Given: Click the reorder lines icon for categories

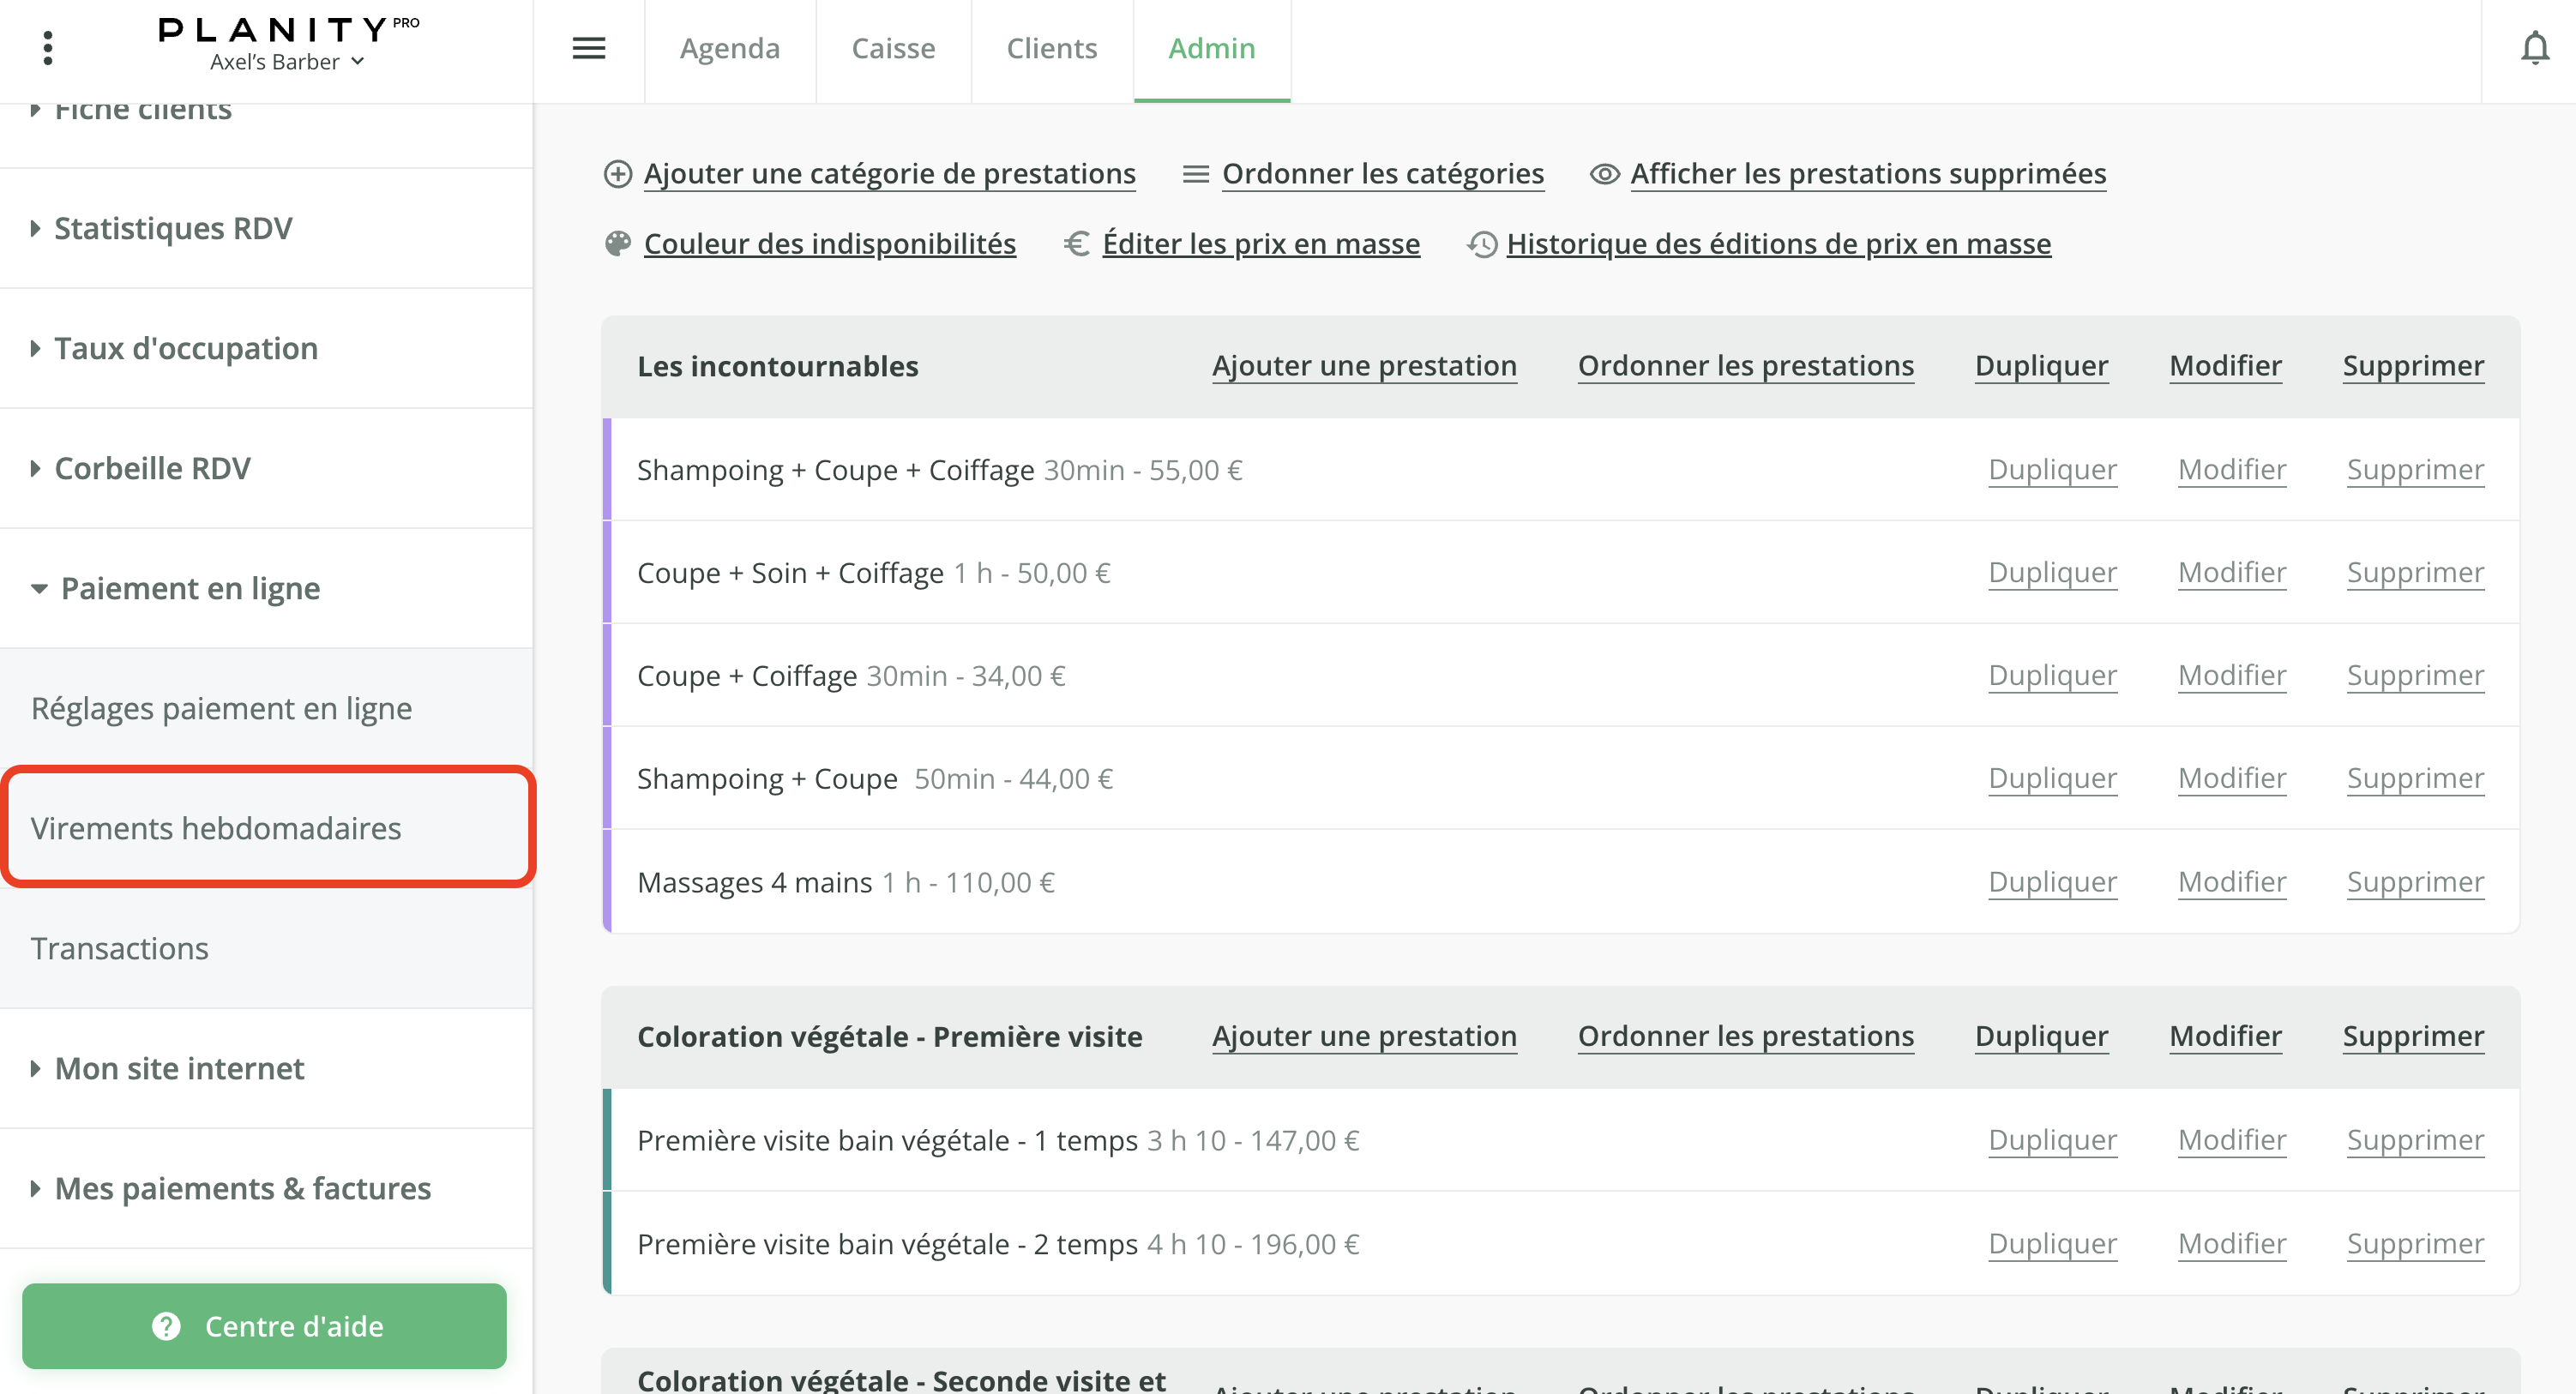Looking at the screenshot, I should (x=1195, y=174).
